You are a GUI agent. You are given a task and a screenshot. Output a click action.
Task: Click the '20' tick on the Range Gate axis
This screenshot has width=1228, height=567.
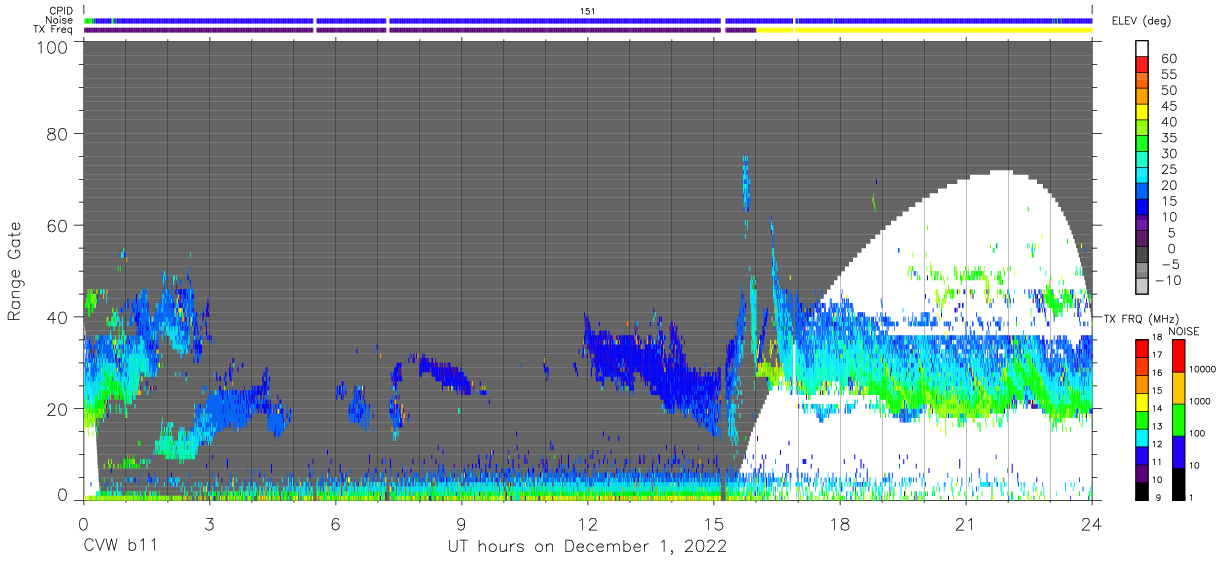pyautogui.click(x=58, y=409)
